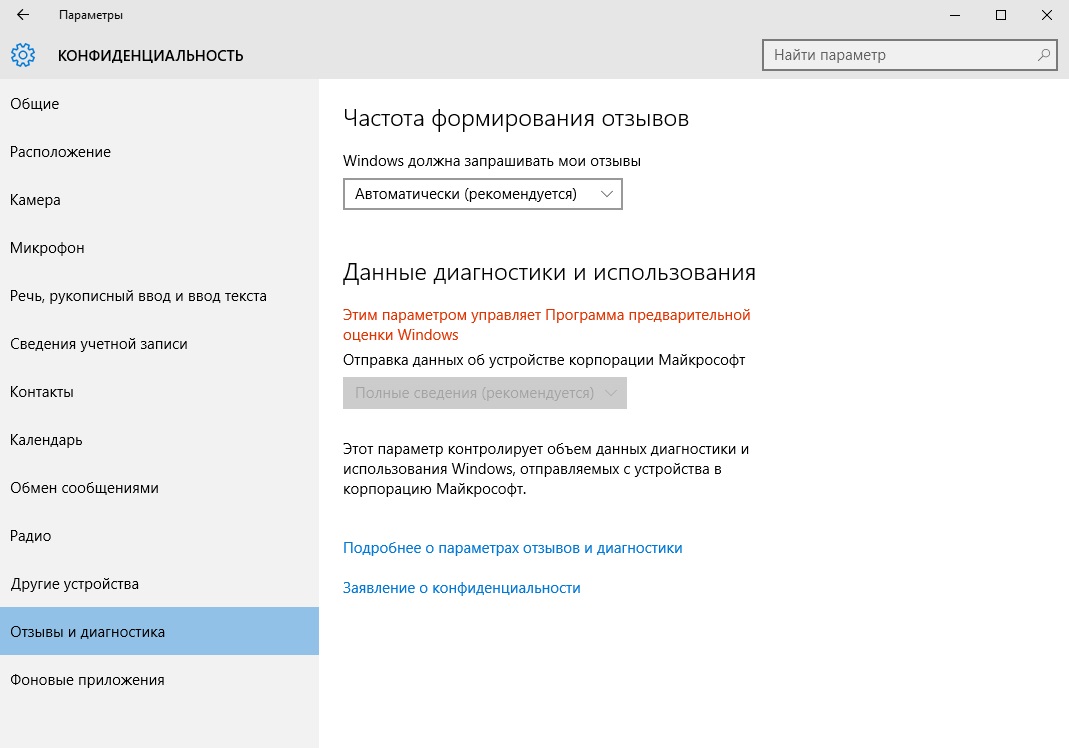Open the 'Автоматически (рекомендуется)' dropdown

pyautogui.click(x=483, y=194)
